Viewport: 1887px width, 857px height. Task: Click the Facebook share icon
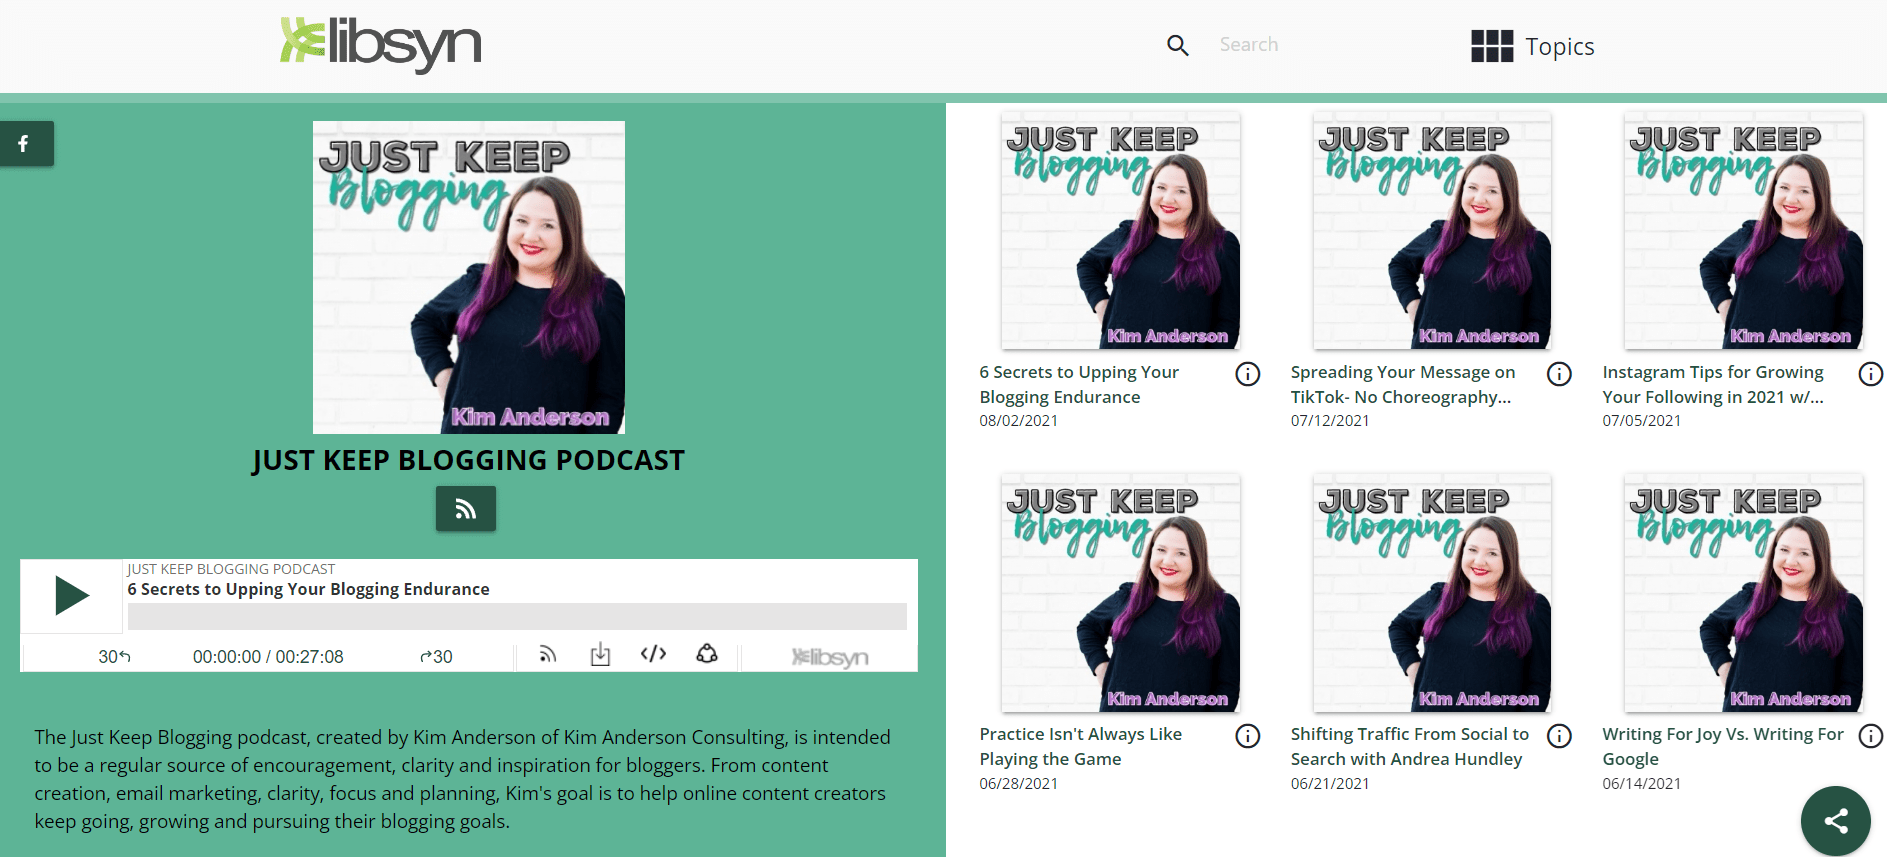(x=24, y=144)
